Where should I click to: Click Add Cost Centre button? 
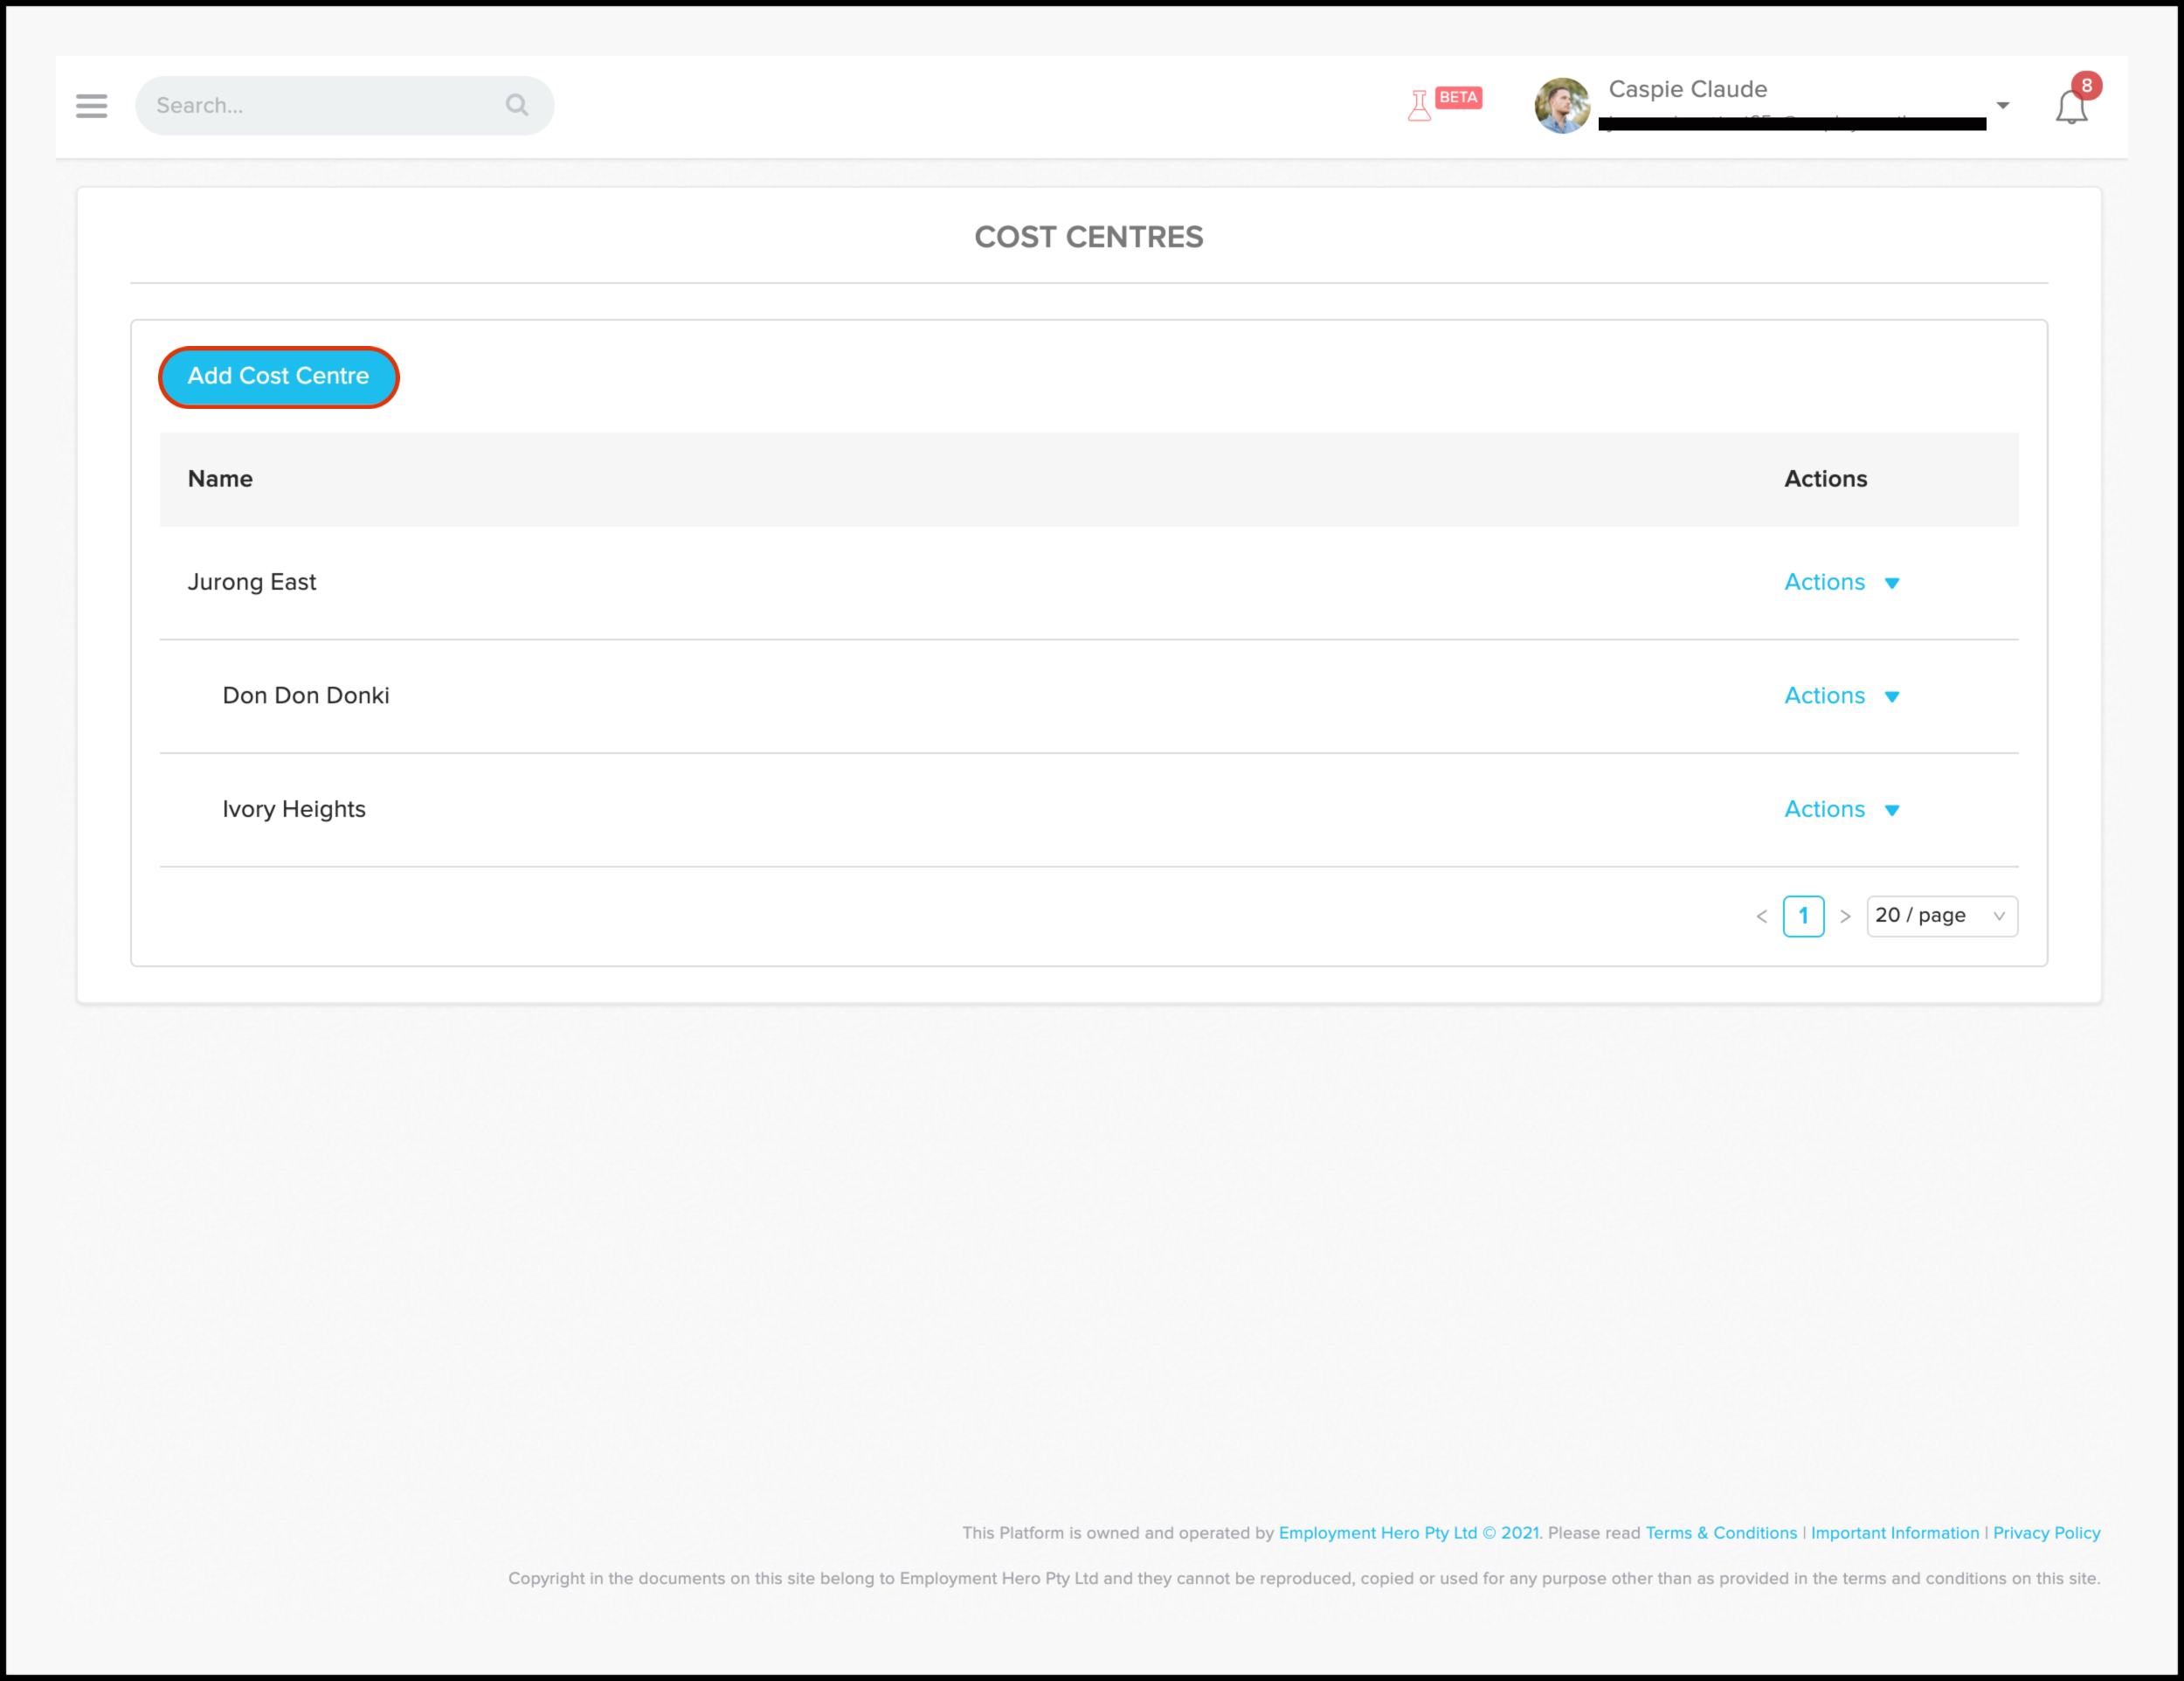click(x=278, y=376)
